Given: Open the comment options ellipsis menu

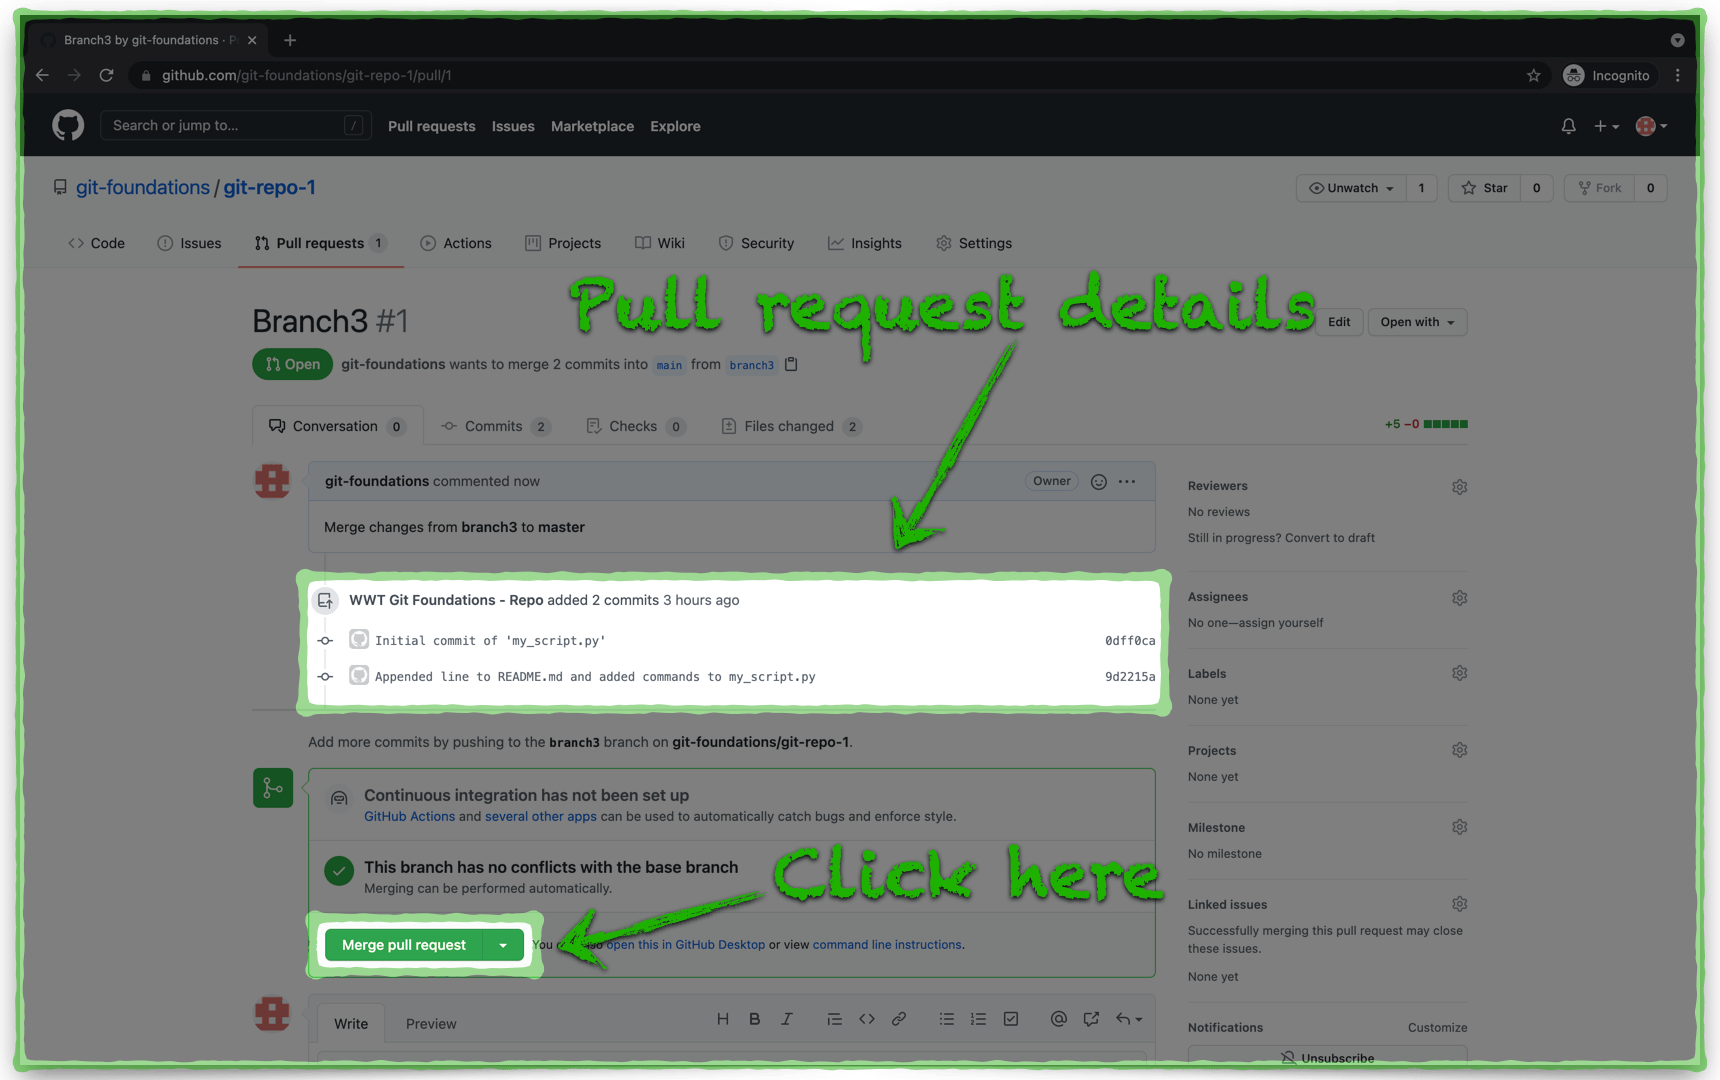Looking at the screenshot, I should tap(1127, 482).
